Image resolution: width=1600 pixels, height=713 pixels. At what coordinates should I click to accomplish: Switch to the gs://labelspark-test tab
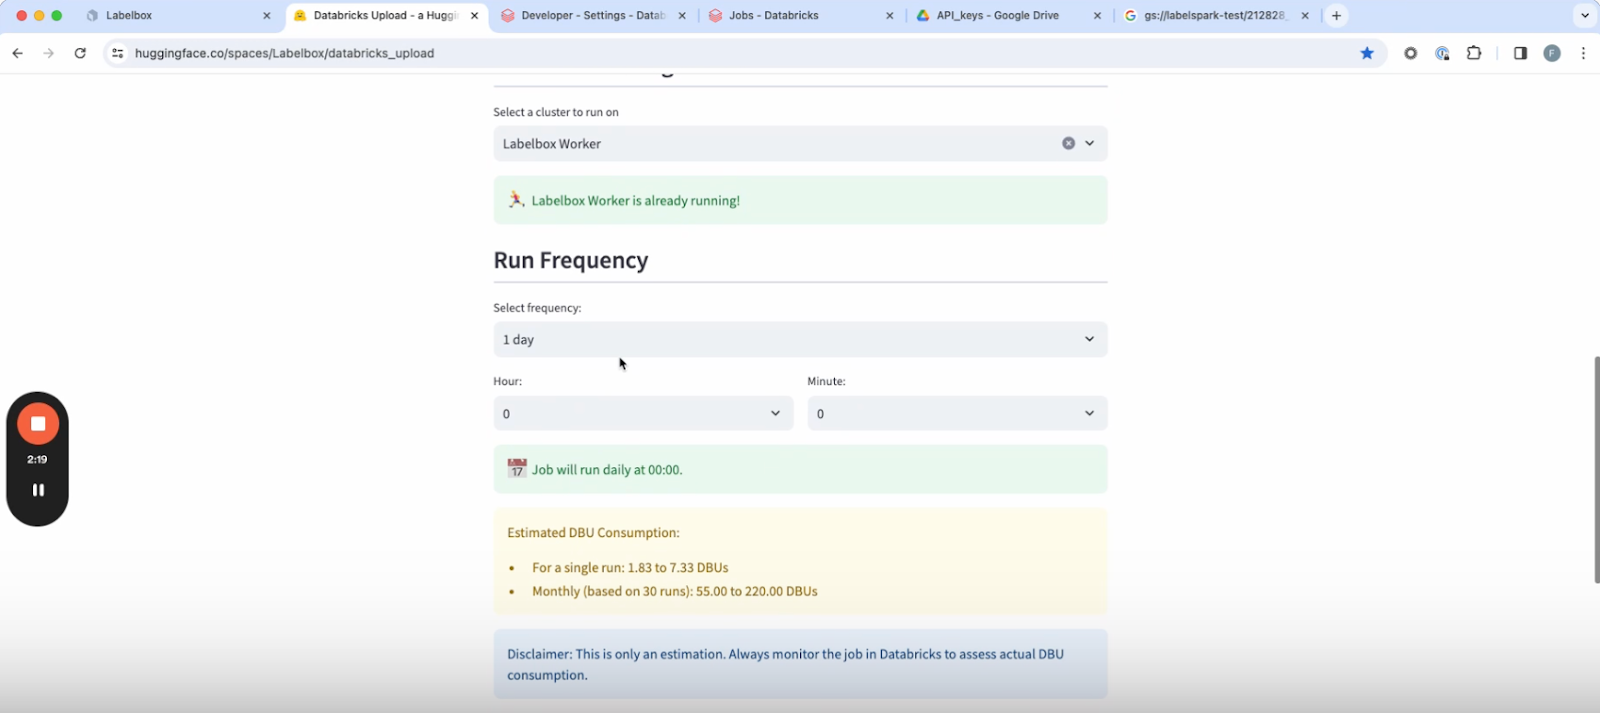(1214, 15)
